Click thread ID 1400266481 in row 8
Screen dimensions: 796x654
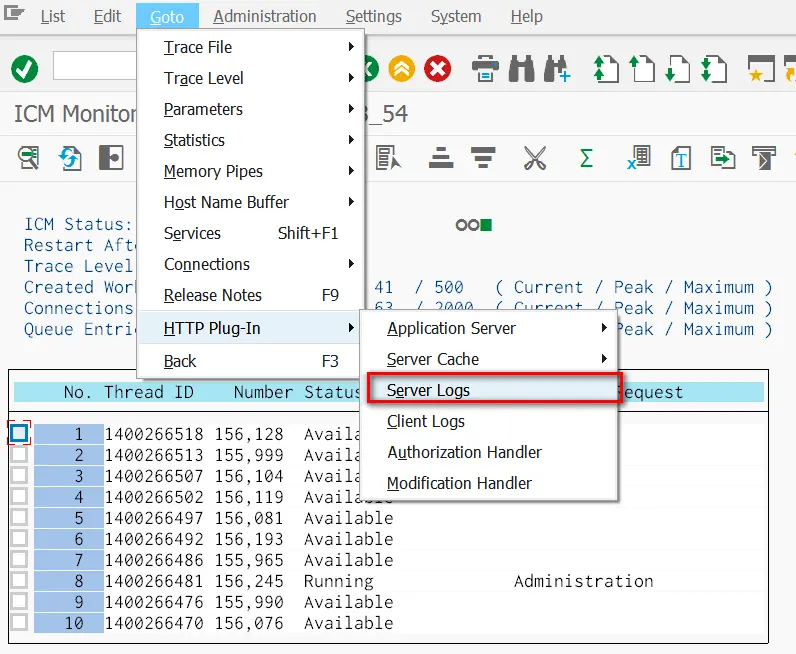click(x=154, y=580)
